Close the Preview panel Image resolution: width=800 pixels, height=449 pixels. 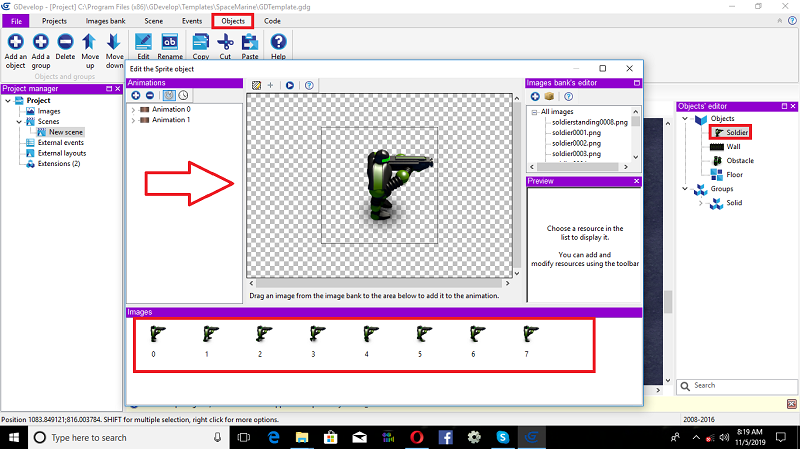pos(636,181)
